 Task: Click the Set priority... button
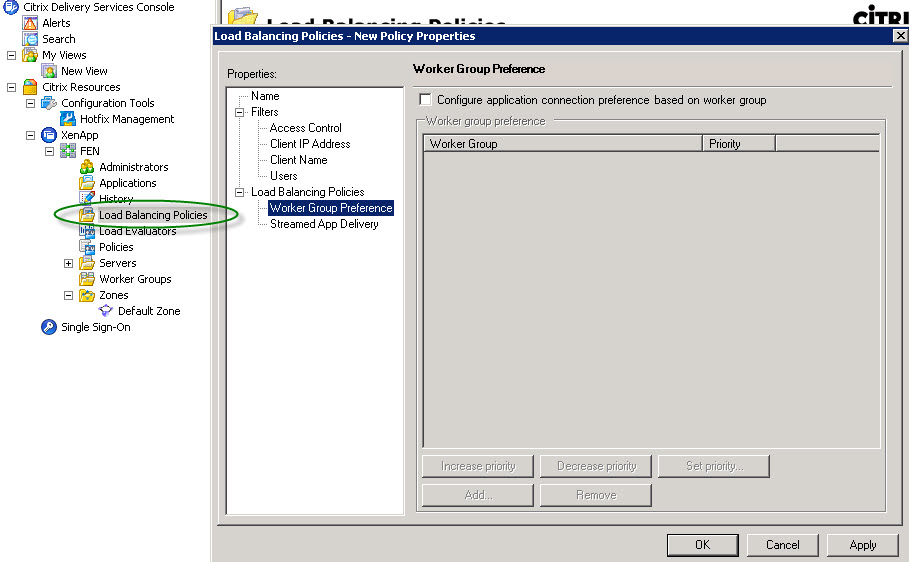tap(714, 466)
